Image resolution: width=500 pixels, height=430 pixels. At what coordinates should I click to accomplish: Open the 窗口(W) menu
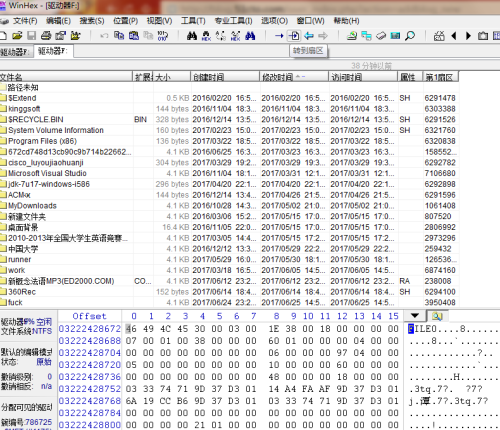click(x=311, y=21)
